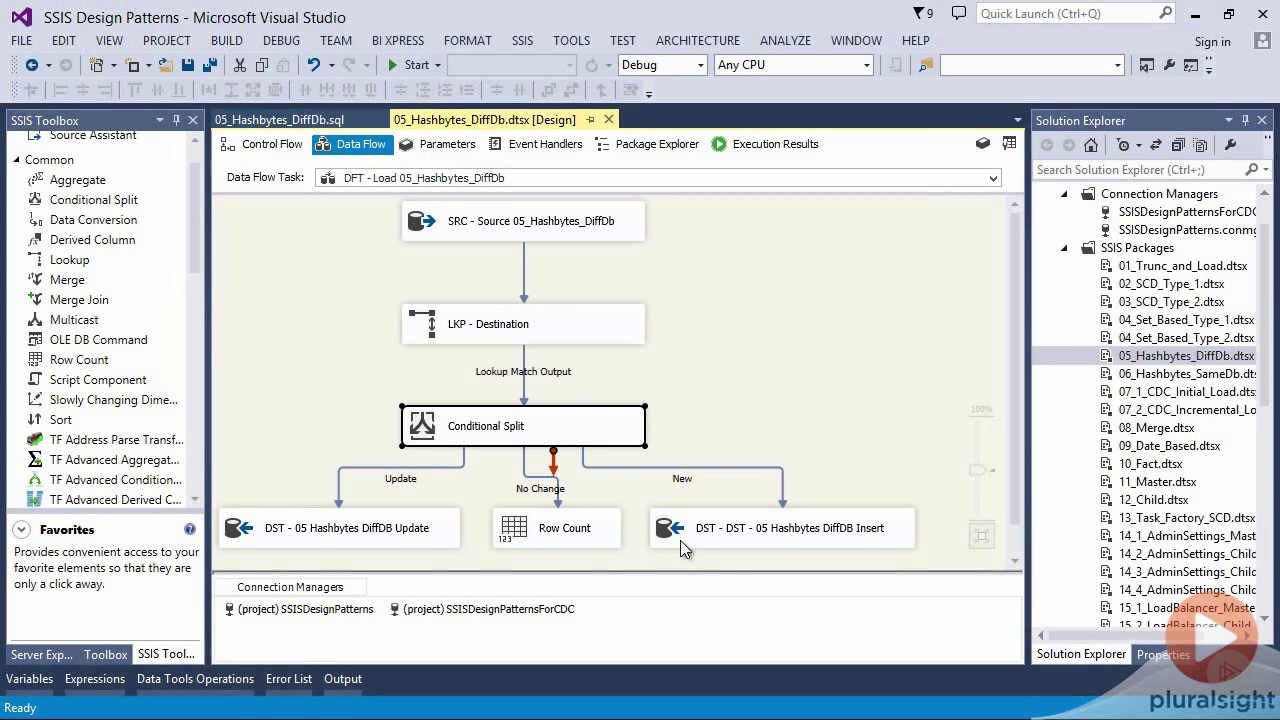Close the 05_Hashbytes_DiffDb.dtsx tab

pyautogui.click(x=609, y=120)
